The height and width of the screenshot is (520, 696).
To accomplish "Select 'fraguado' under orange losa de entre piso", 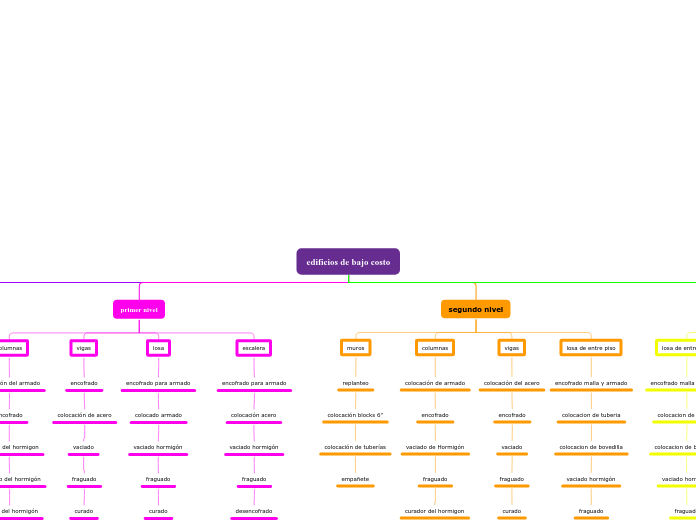I will click(x=591, y=511).
